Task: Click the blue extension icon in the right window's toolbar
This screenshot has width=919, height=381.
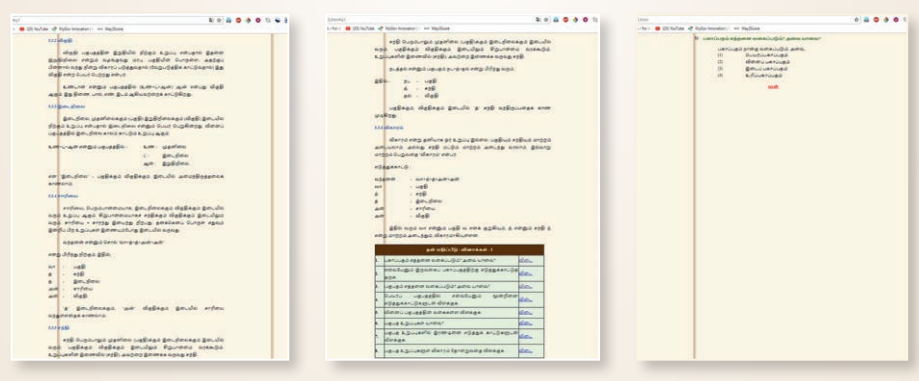Action: (866, 19)
